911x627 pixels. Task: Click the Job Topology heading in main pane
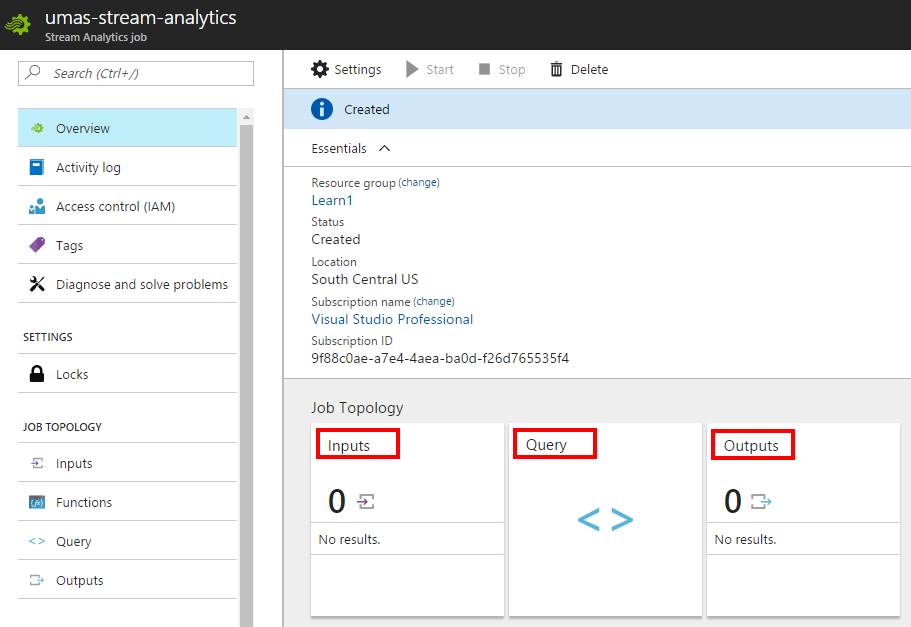tap(357, 408)
